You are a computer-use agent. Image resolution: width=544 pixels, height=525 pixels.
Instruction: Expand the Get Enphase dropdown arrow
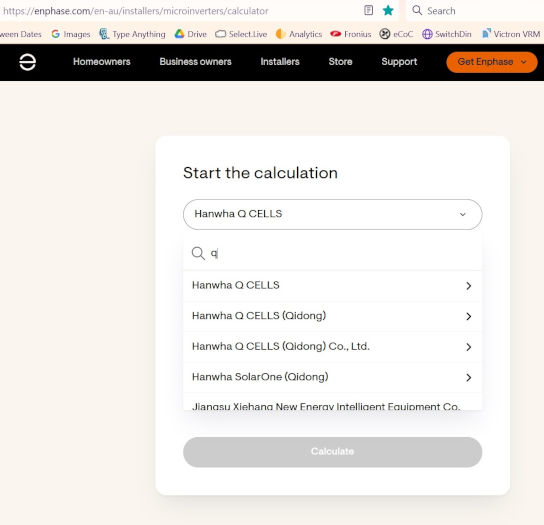524,62
